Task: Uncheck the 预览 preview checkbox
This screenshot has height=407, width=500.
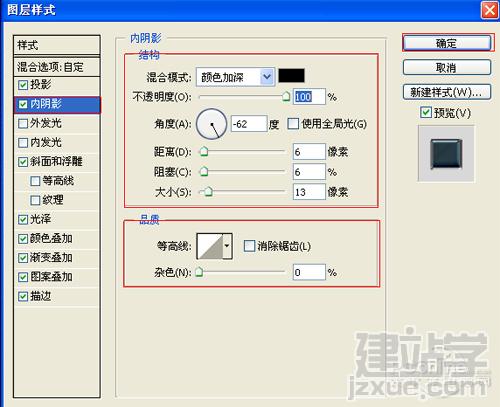Action: click(x=426, y=113)
